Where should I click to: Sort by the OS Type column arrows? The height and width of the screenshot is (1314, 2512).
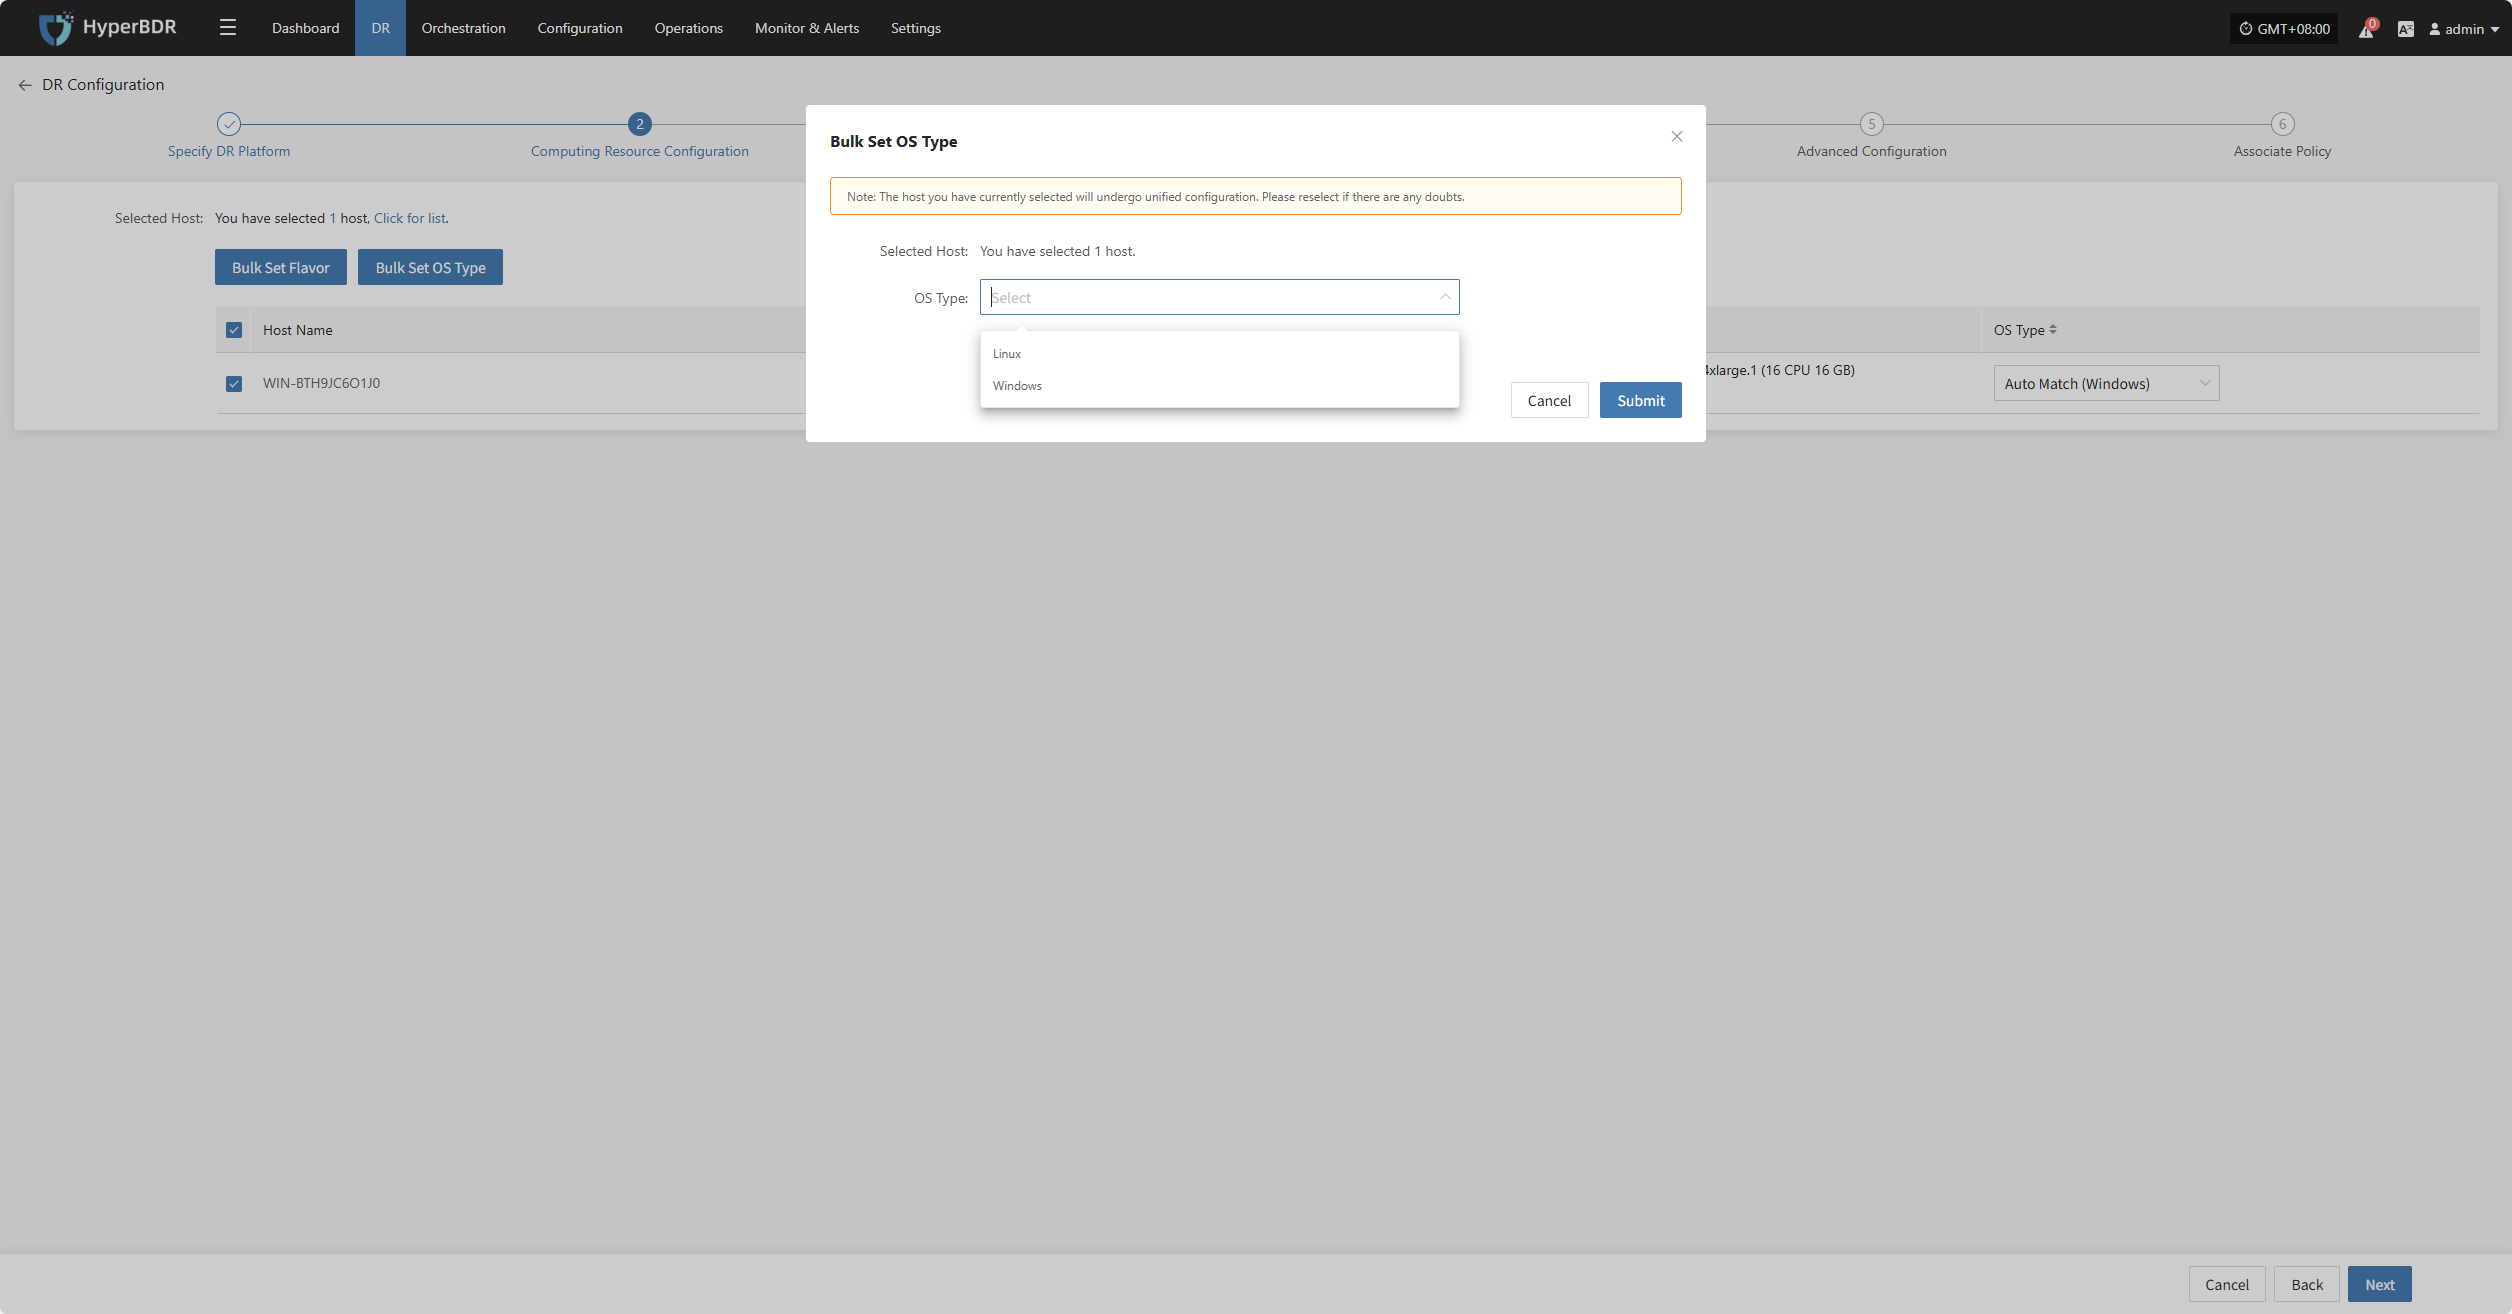point(2053,329)
